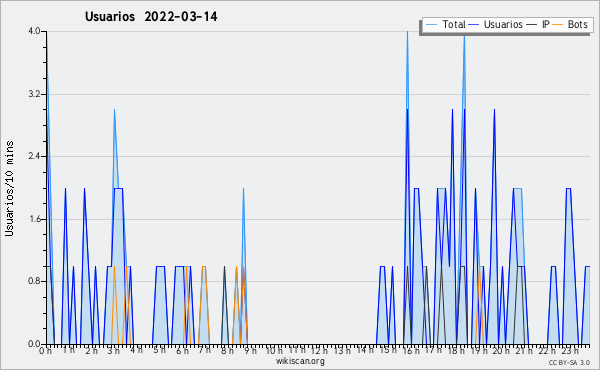This screenshot has width=600, height=370.
Task: Click the y-axis value 2.4
Action: pos(34,156)
